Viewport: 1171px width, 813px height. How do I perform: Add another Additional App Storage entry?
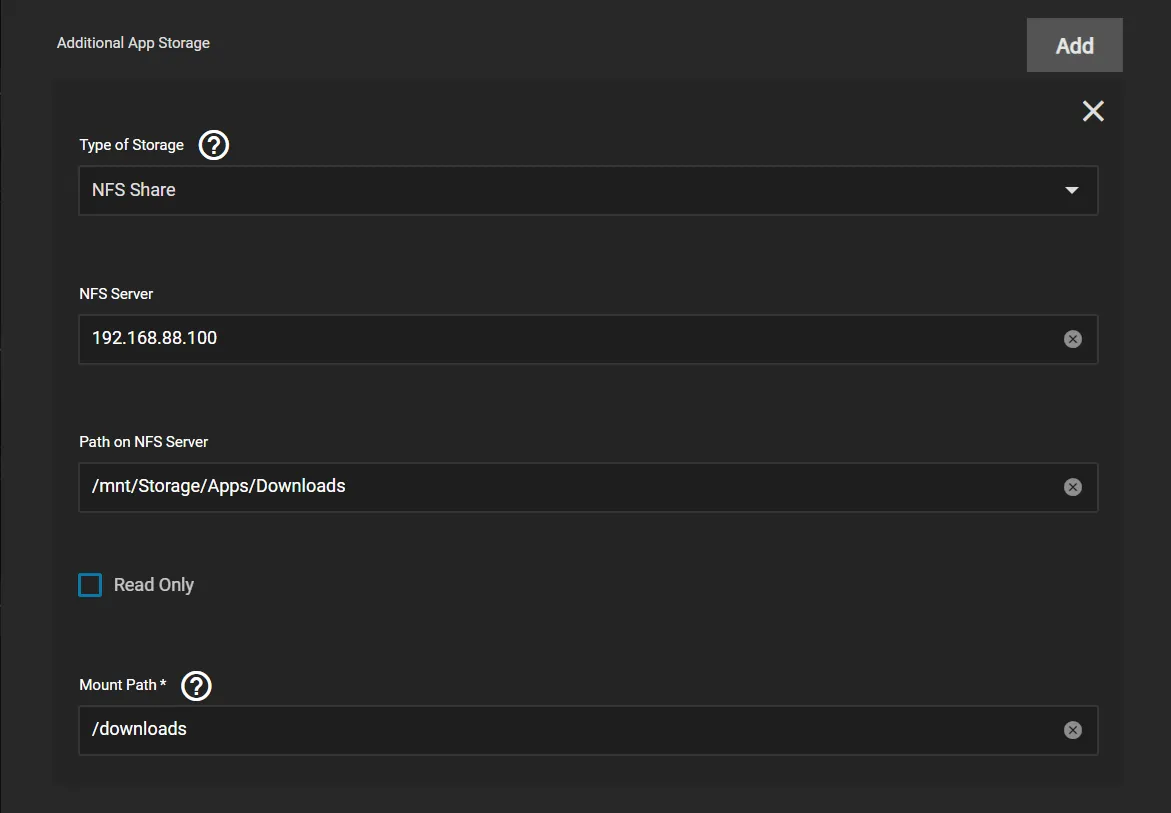[x=1074, y=46]
